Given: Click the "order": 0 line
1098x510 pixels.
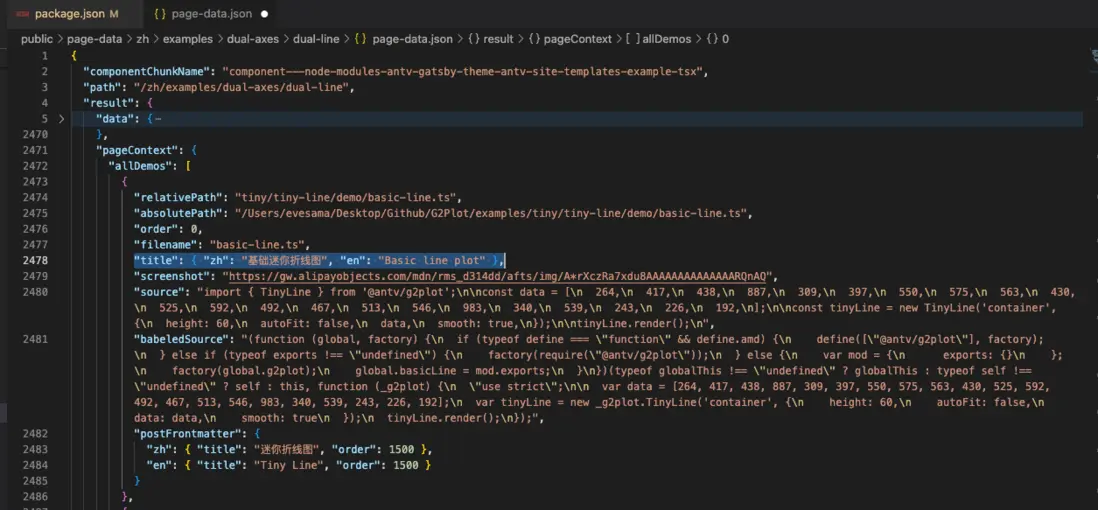Looking at the screenshot, I should [168, 228].
